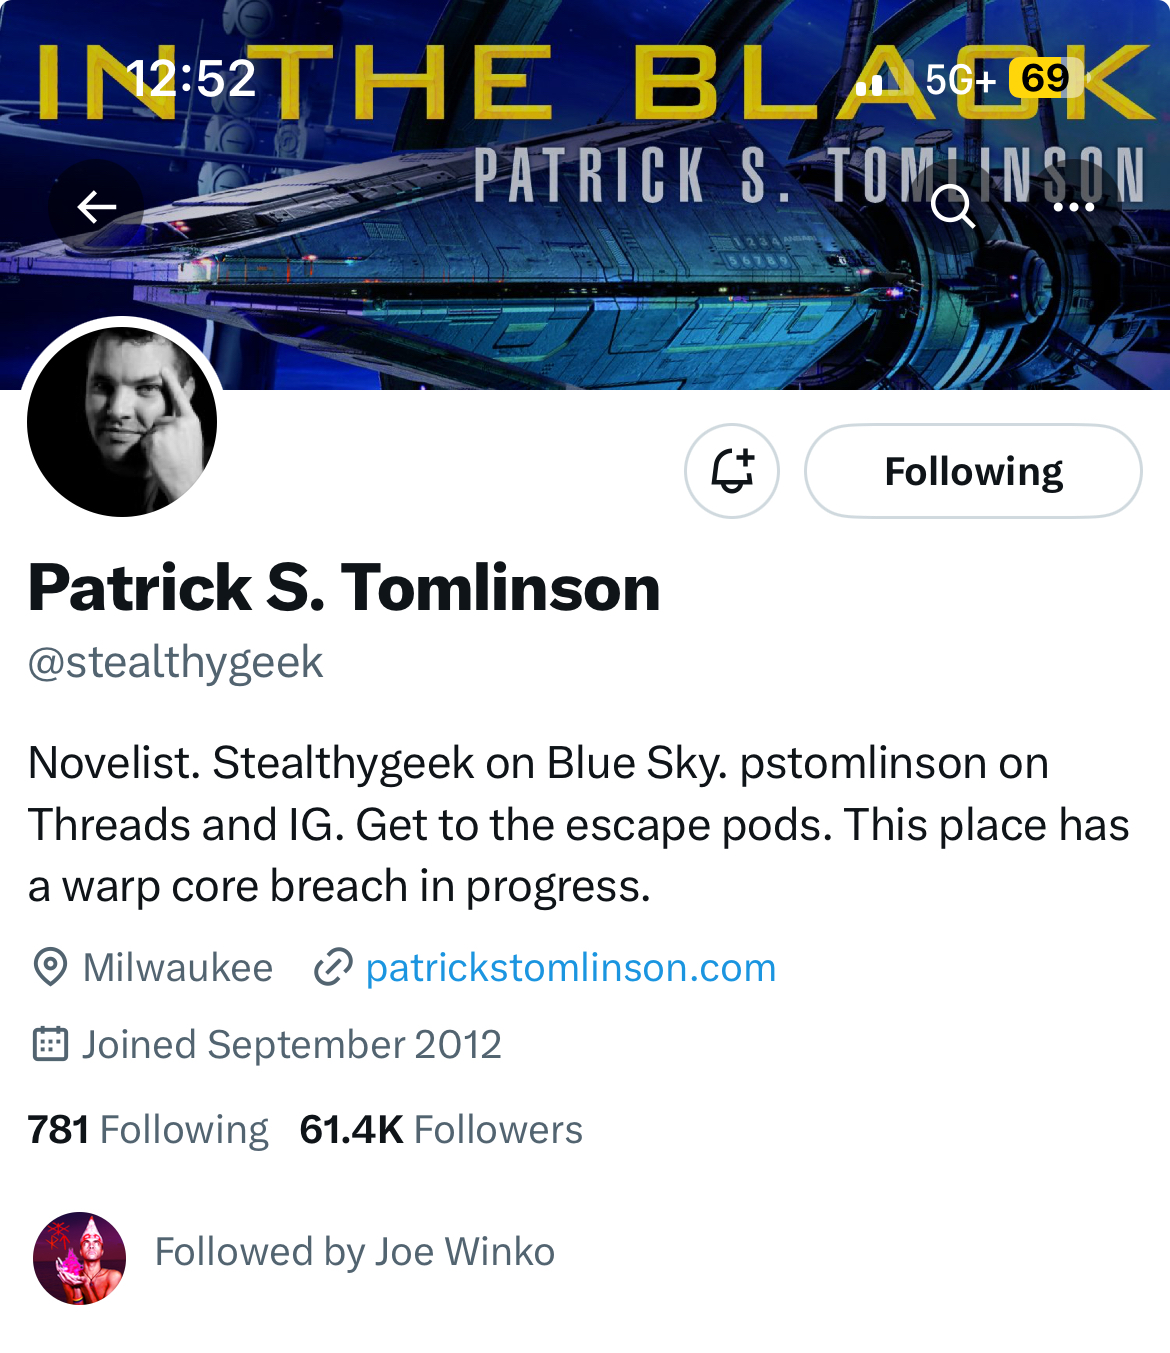Open Joe Winko's avatar thumbnail
Image resolution: width=1170 pixels, height=1353 pixels.
[x=80, y=1258]
